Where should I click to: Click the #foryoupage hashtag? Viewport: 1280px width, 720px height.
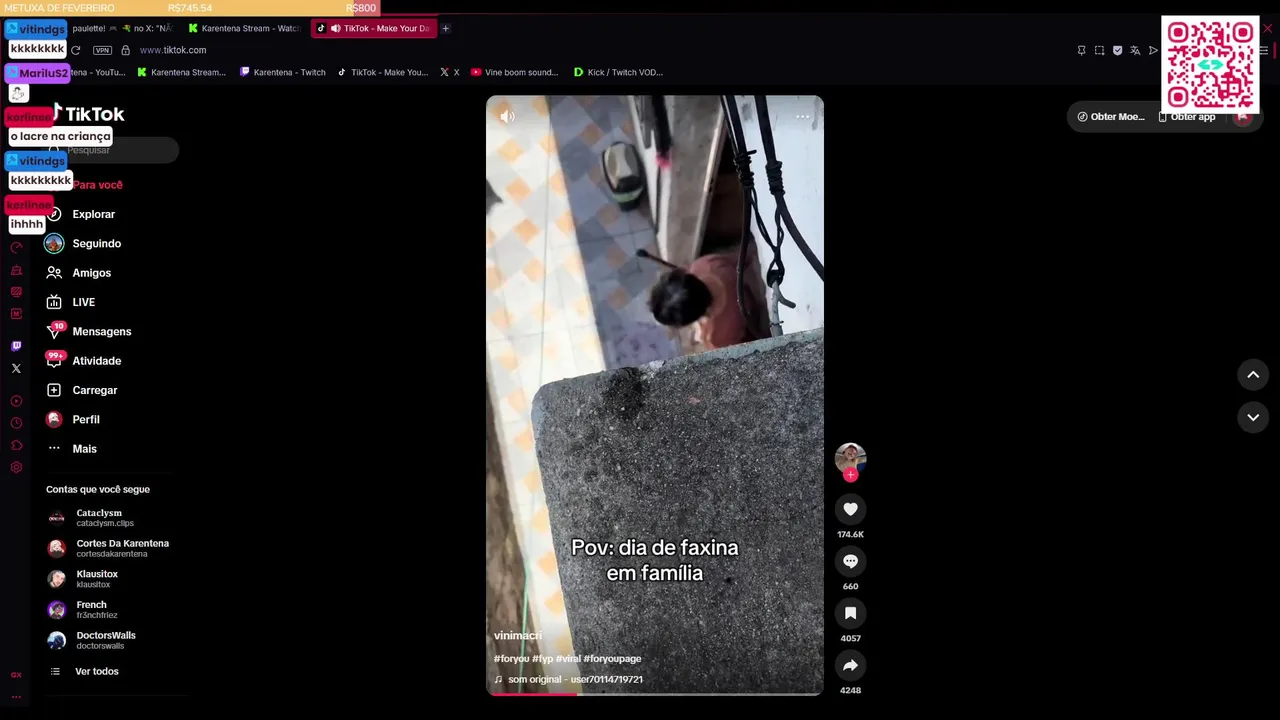point(612,659)
